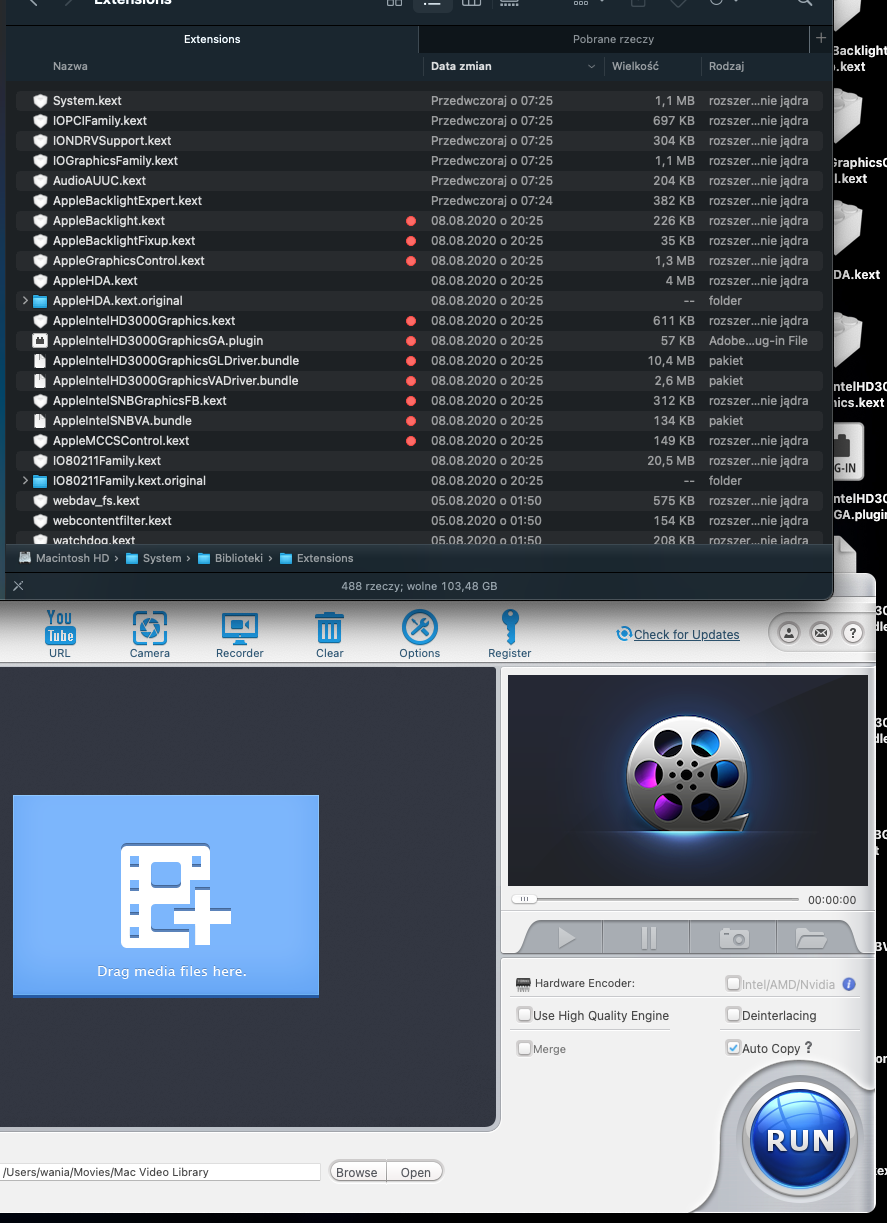Open the user account icon

(x=789, y=632)
